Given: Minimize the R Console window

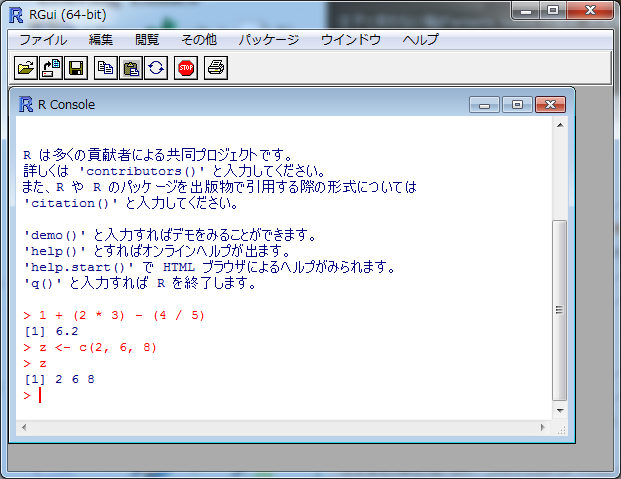Looking at the screenshot, I should point(484,105).
